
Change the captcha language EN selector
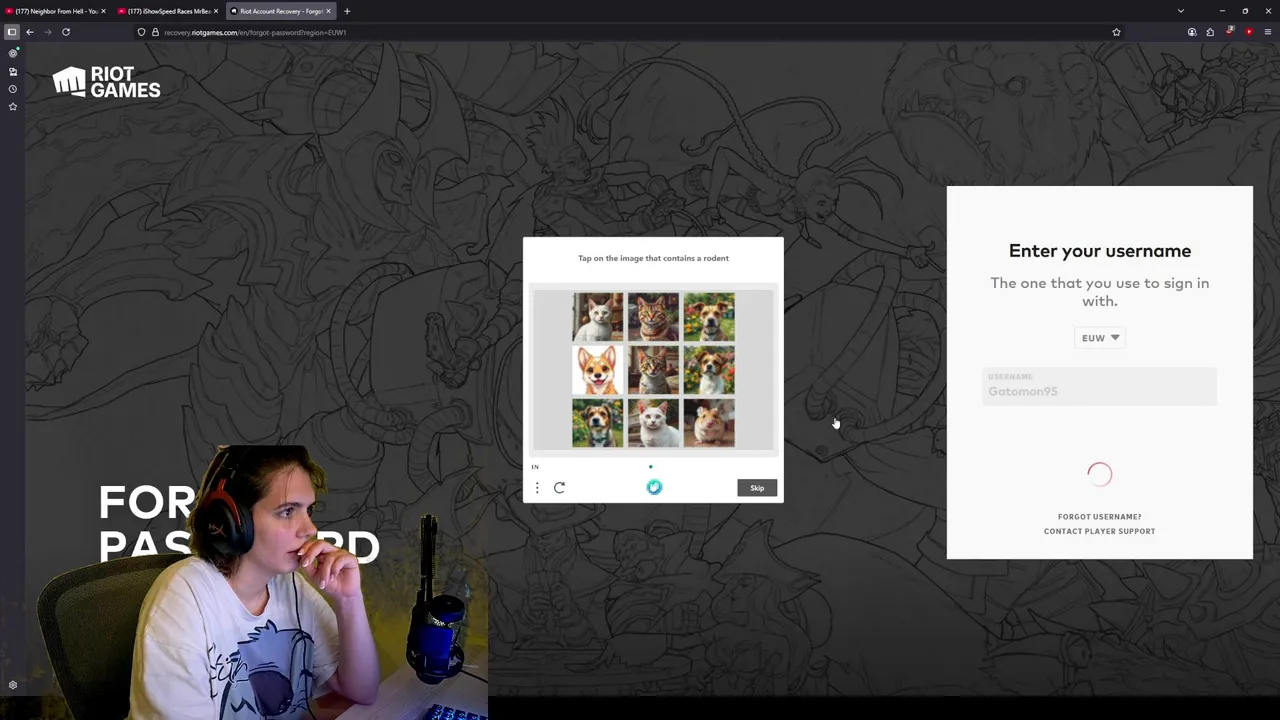(535, 467)
